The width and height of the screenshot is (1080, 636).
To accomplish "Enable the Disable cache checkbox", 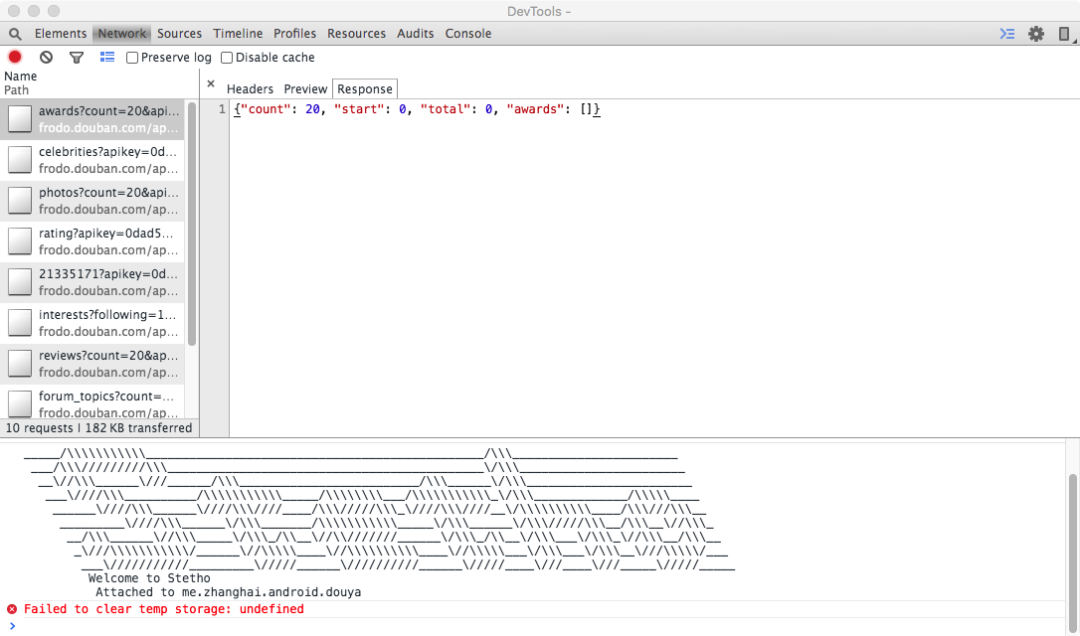I will (x=227, y=58).
